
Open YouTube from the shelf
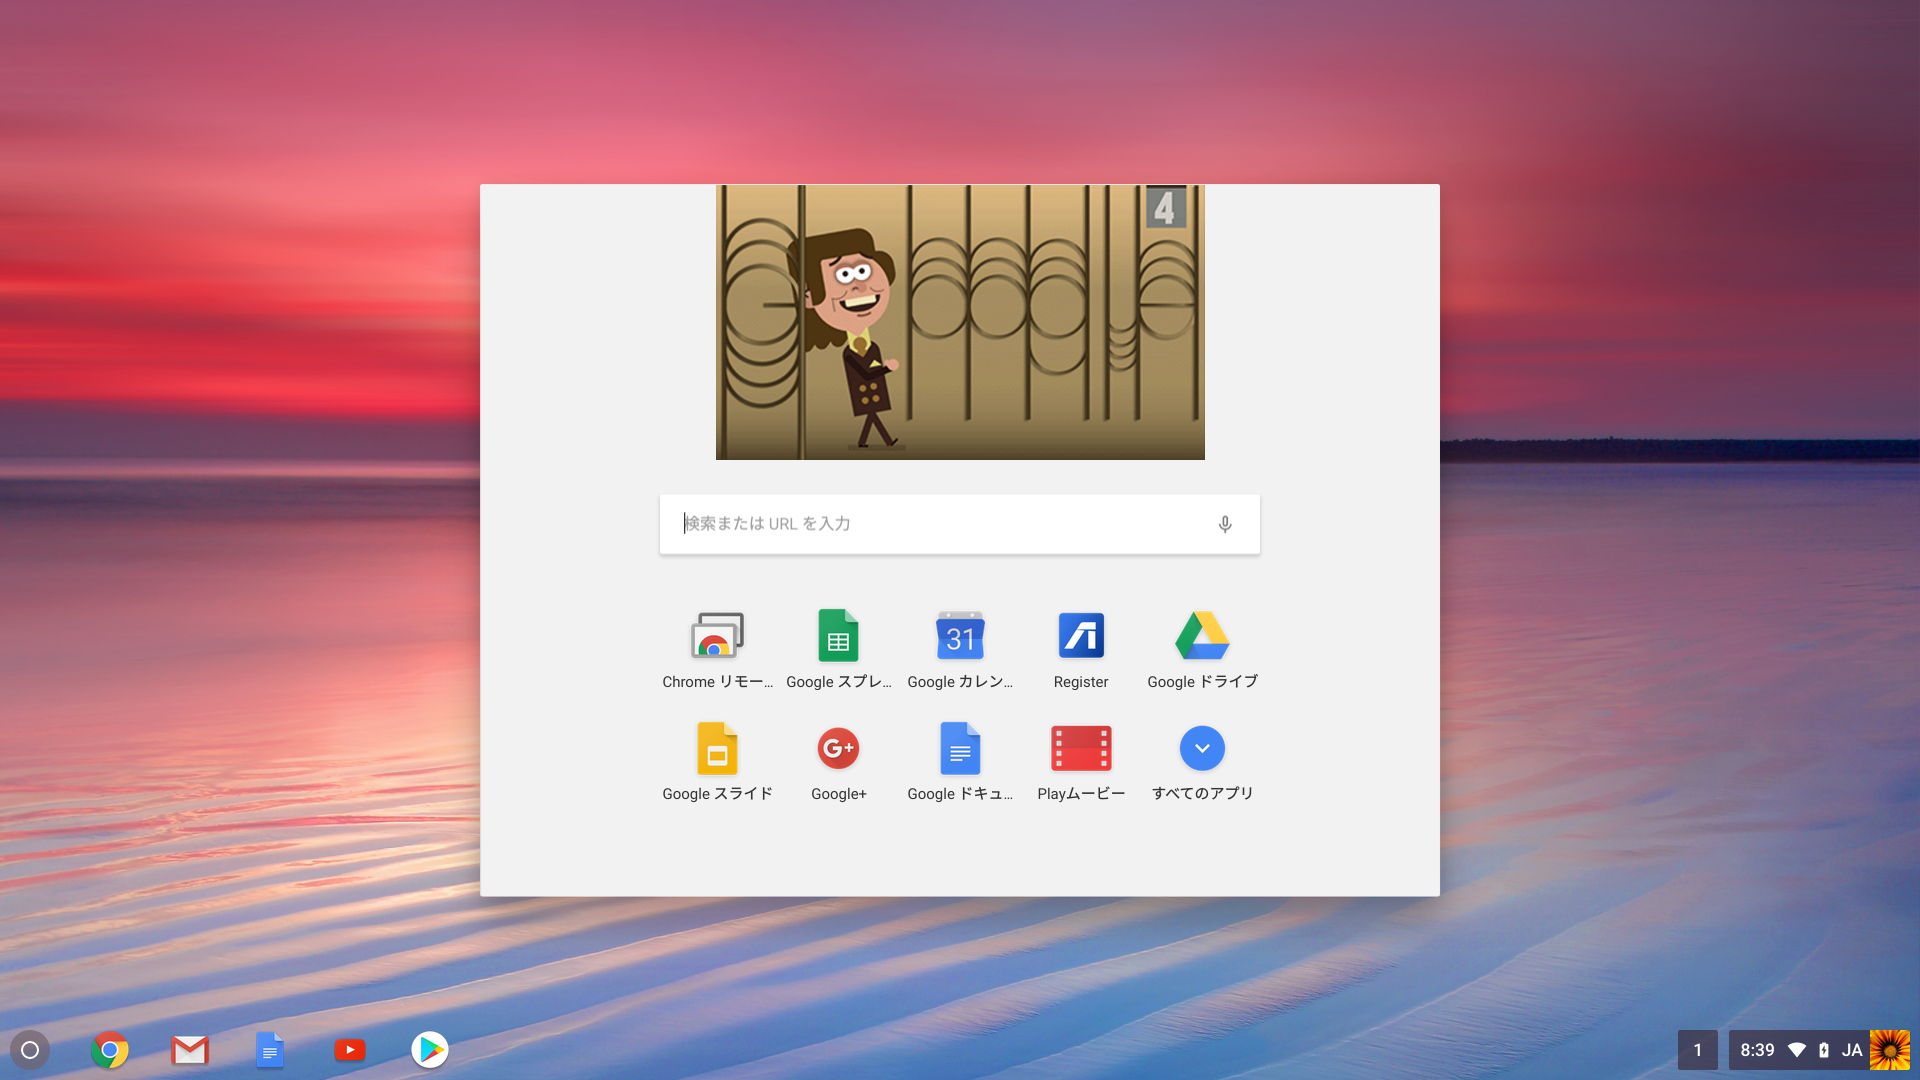pyautogui.click(x=350, y=1050)
